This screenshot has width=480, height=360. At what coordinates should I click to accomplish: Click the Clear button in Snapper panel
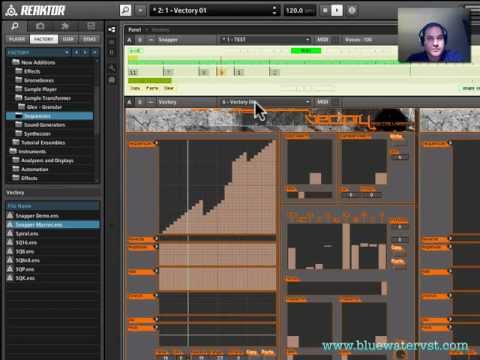click(x=169, y=88)
